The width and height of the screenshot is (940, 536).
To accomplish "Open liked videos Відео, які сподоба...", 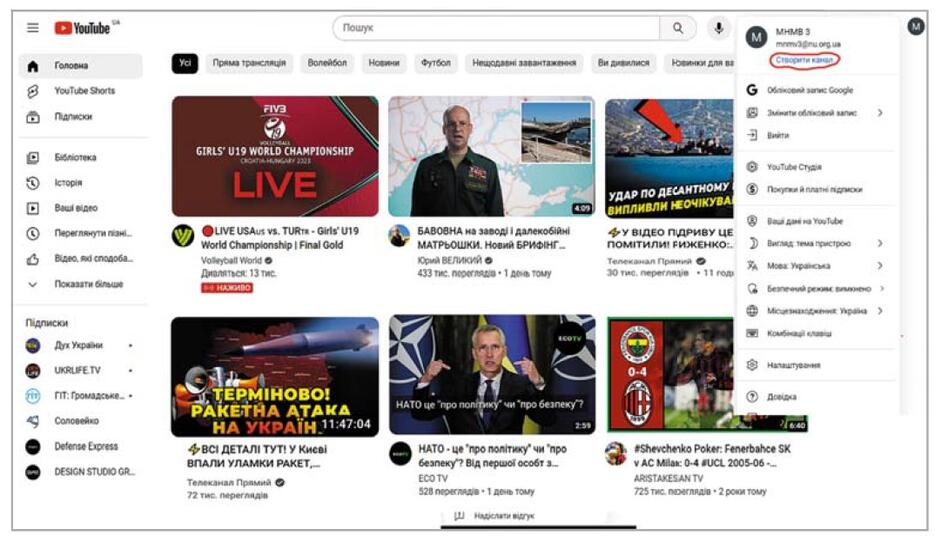I will (x=81, y=258).
